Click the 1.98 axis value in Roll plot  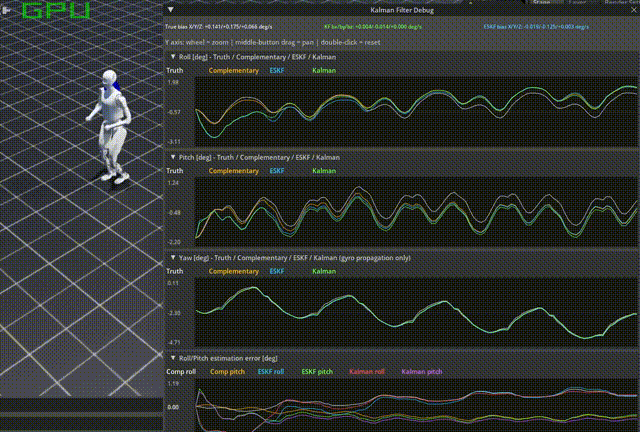pyautogui.click(x=173, y=82)
